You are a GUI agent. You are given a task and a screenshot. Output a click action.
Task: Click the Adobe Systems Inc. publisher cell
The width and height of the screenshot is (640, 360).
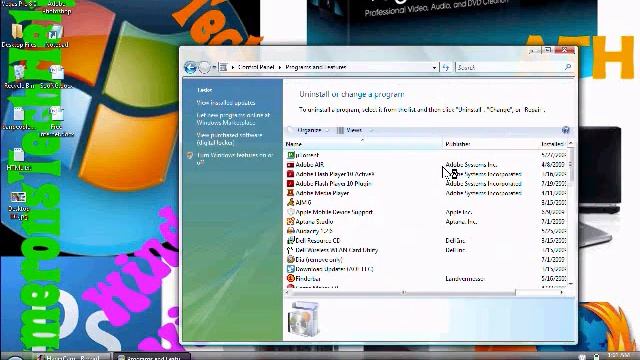471,164
